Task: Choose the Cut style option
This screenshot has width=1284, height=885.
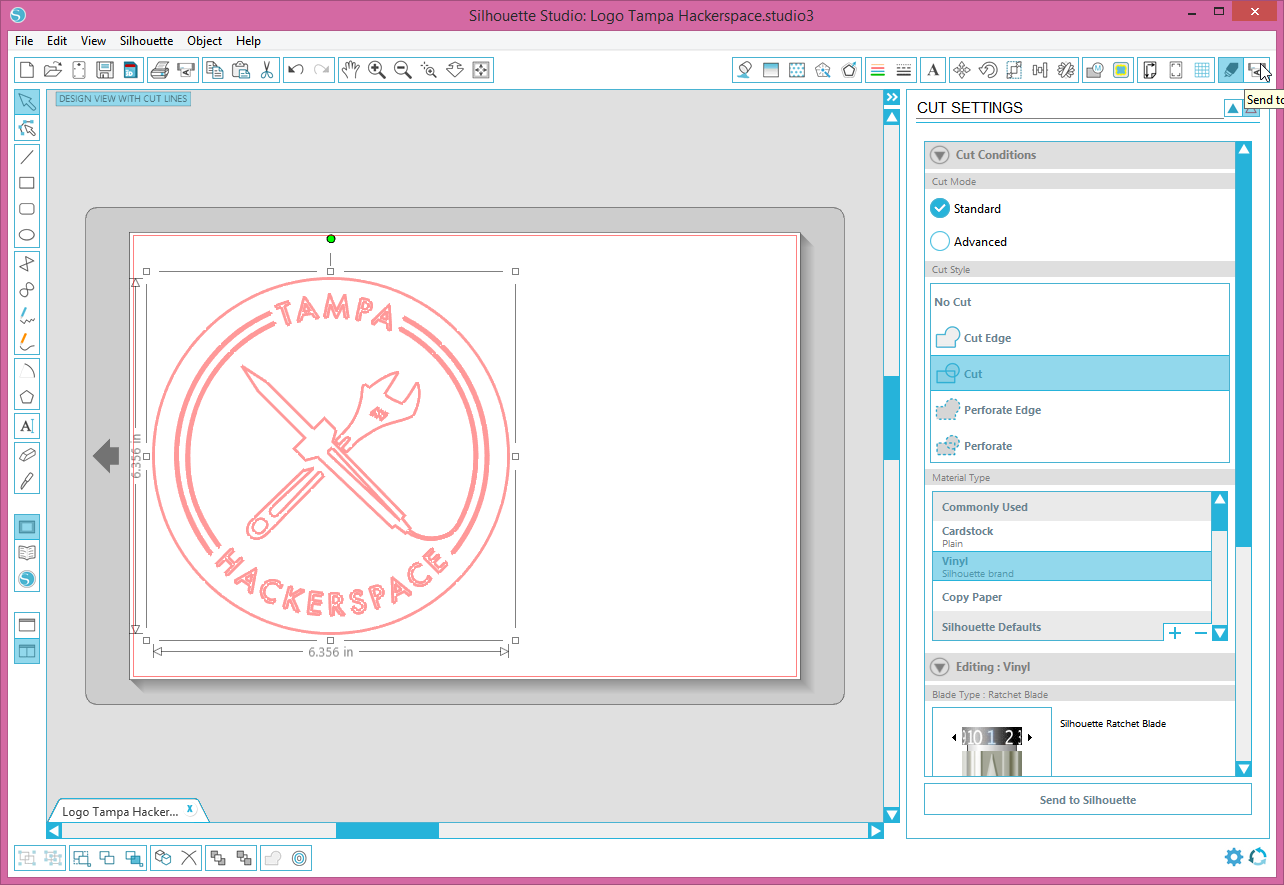Action: coord(1080,374)
